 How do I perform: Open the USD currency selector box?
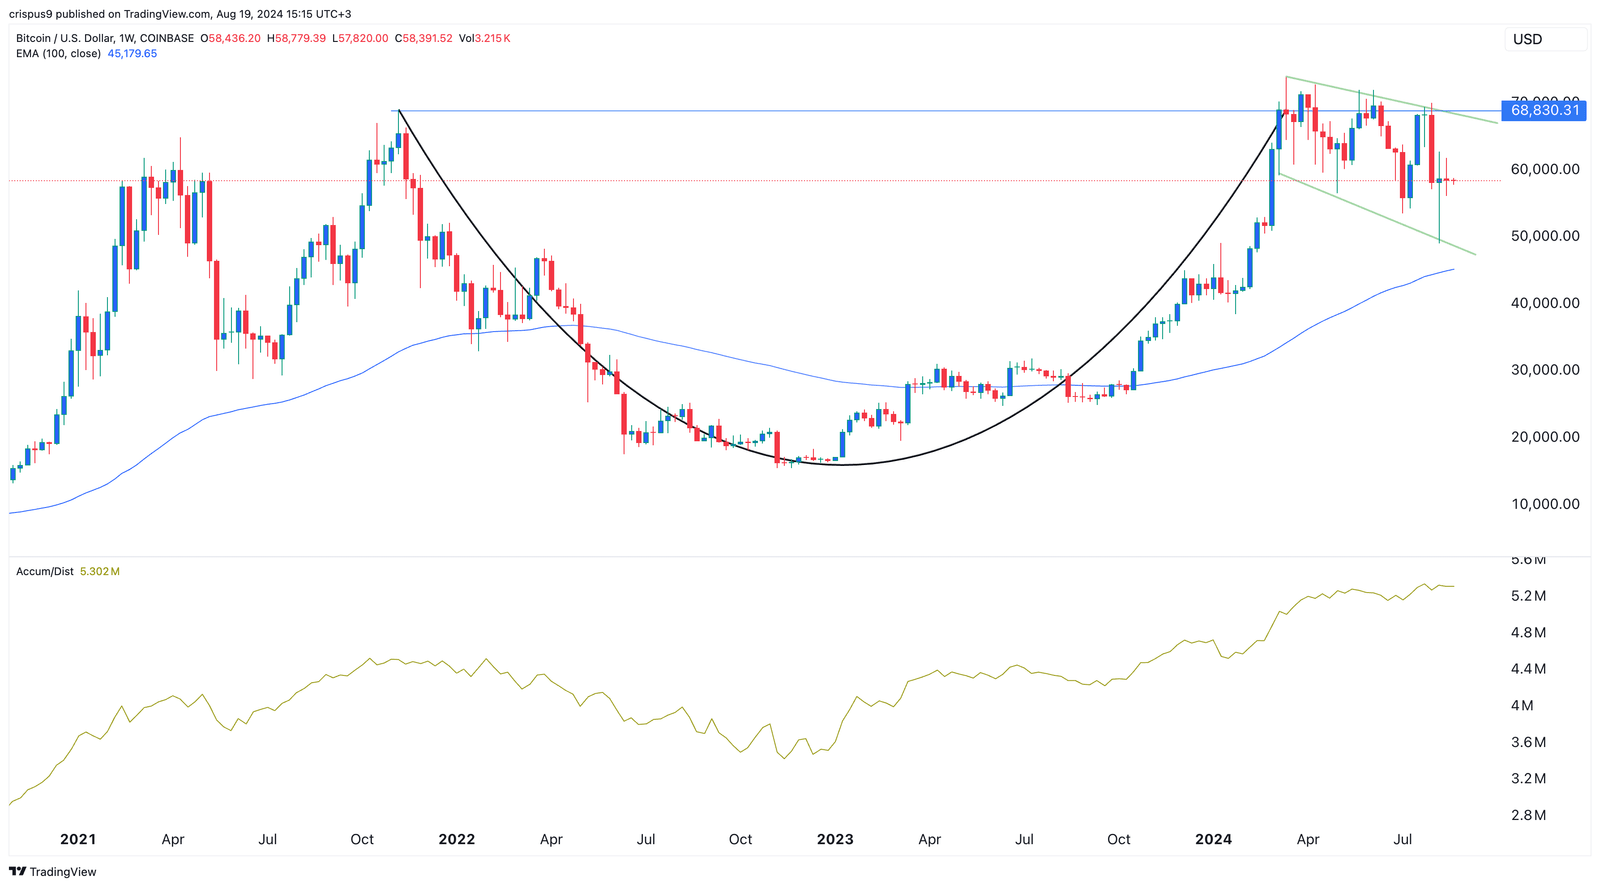pos(1546,39)
